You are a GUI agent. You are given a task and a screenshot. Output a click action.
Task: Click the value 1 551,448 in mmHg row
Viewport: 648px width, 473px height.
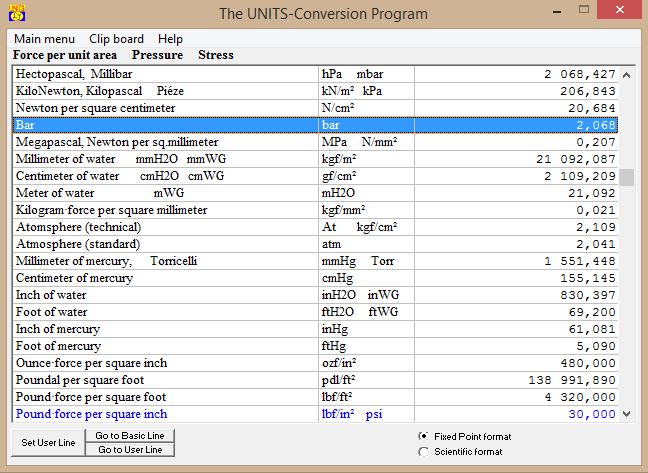(579, 261)
